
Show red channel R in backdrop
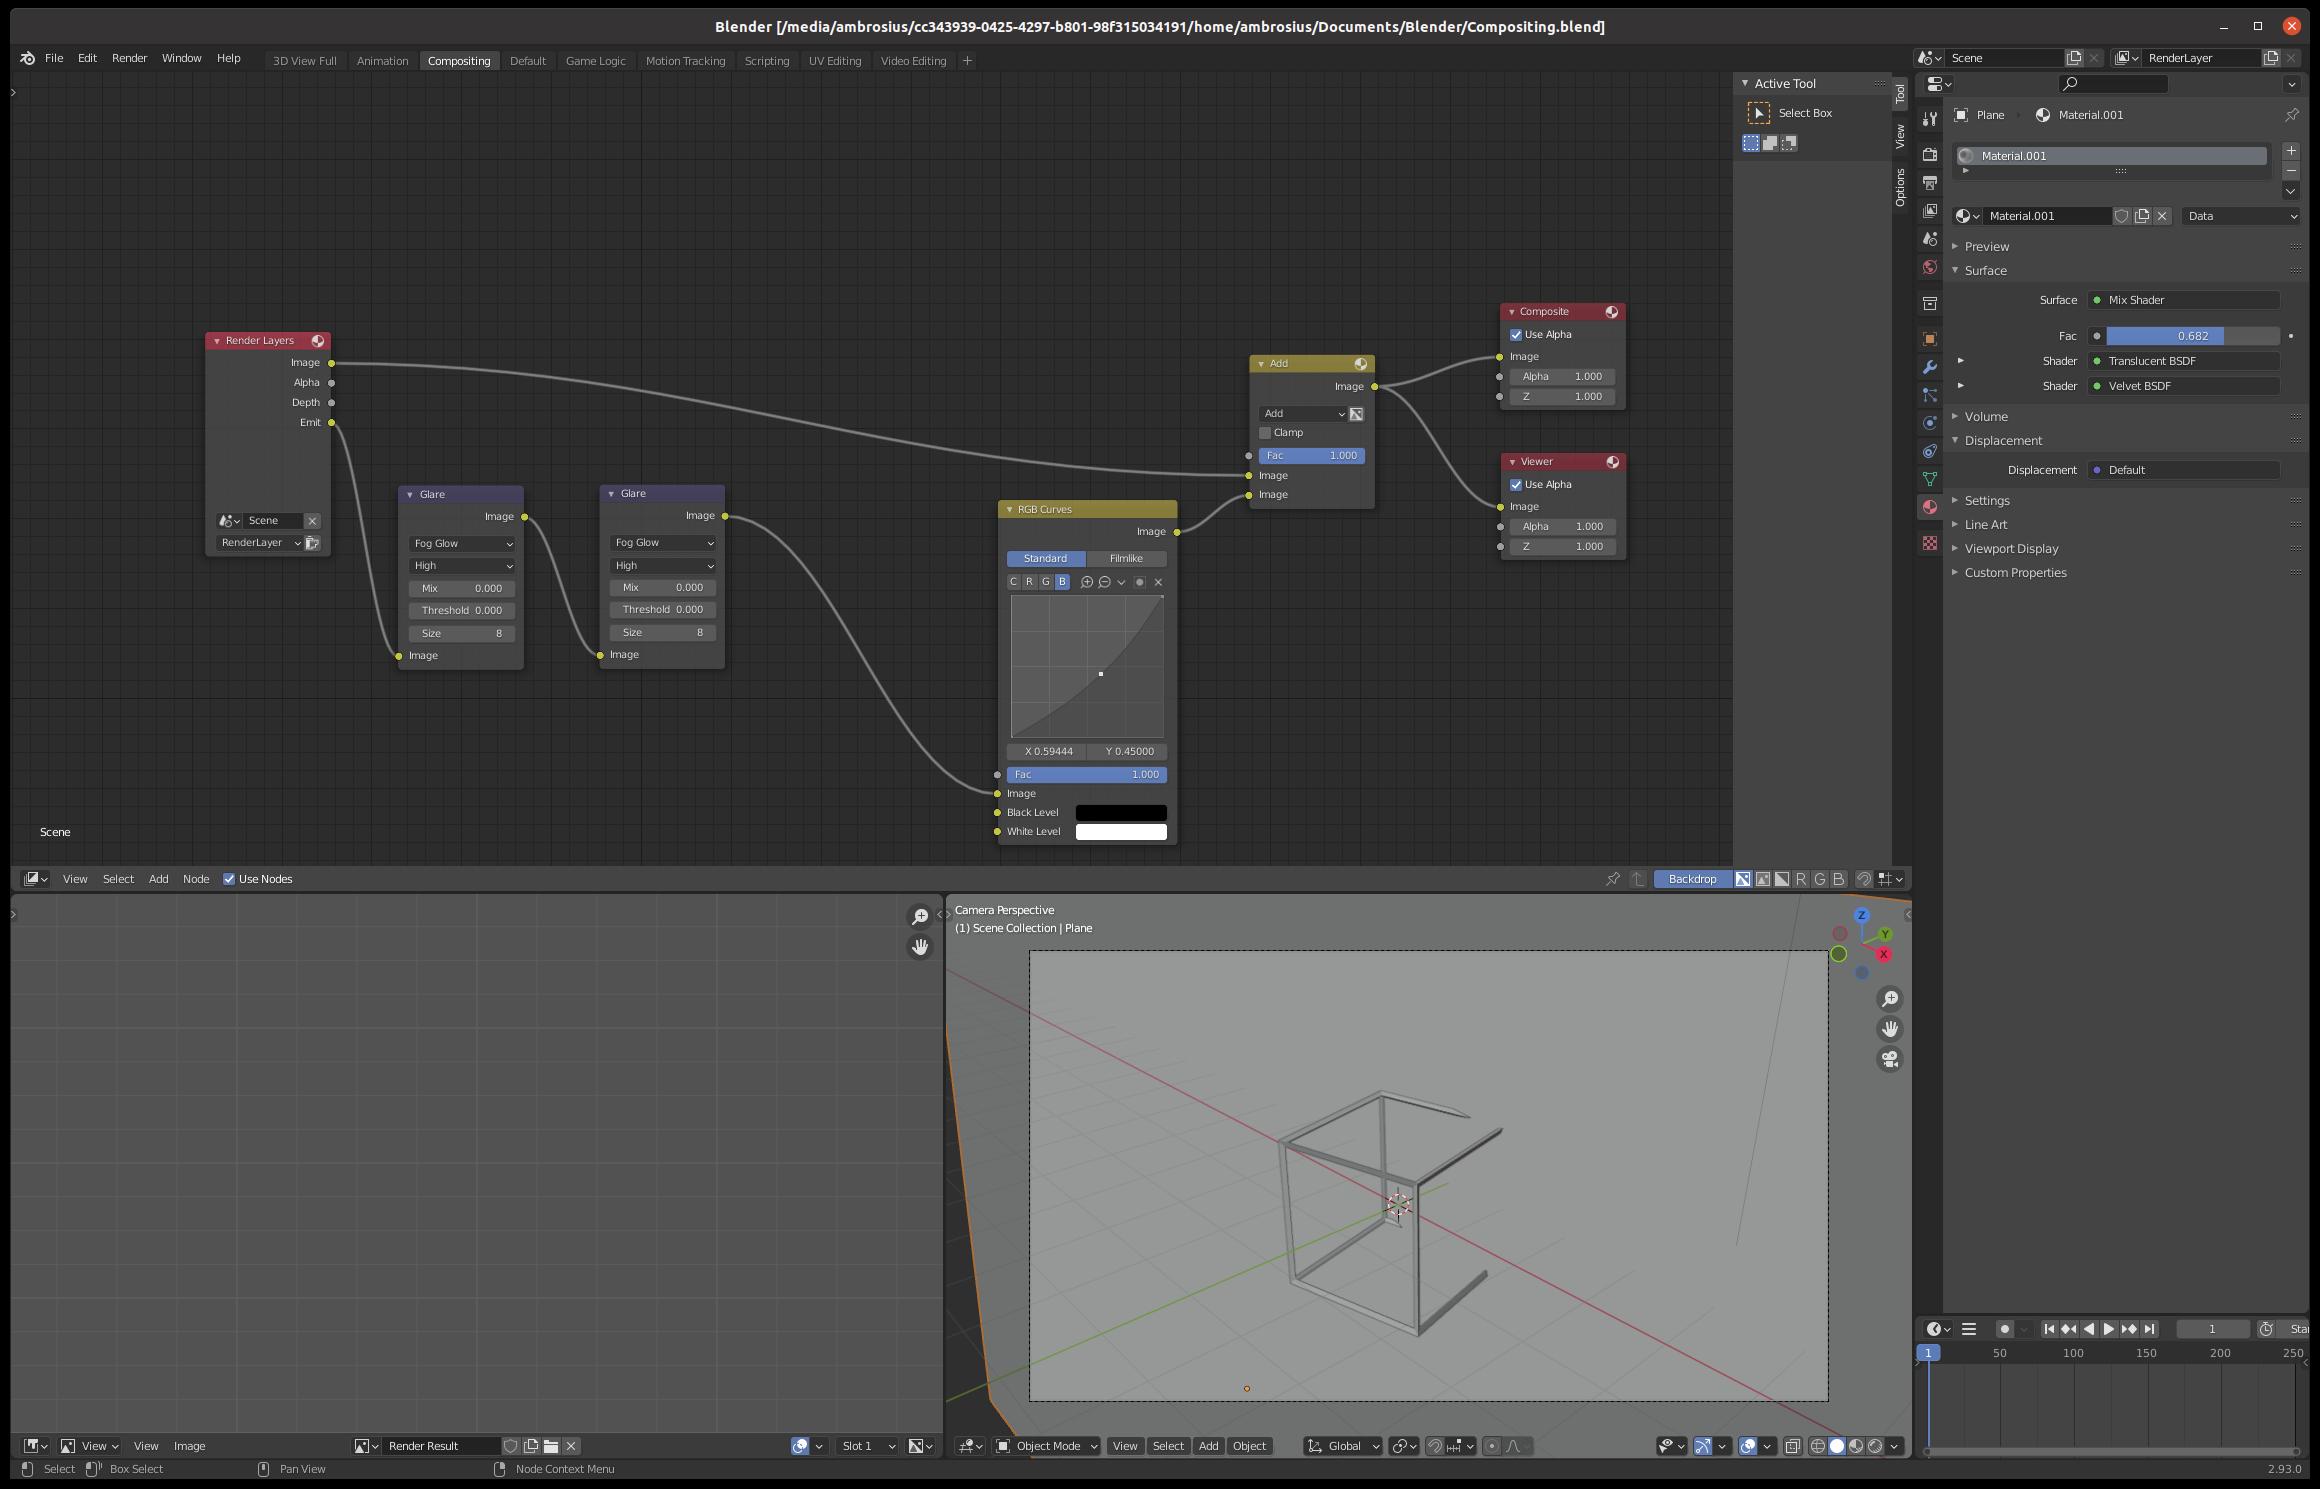(1801, 879)
